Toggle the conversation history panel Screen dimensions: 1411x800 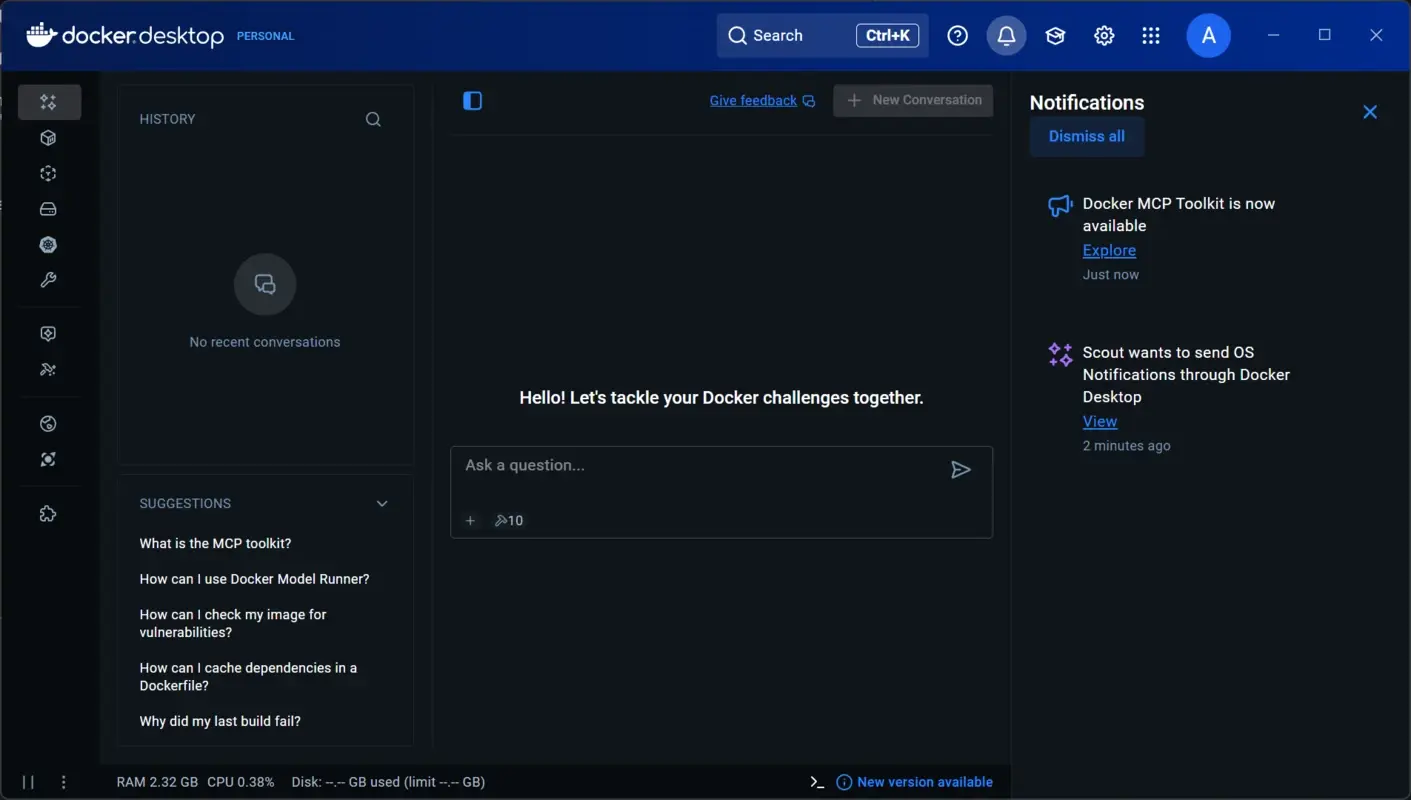472,100
